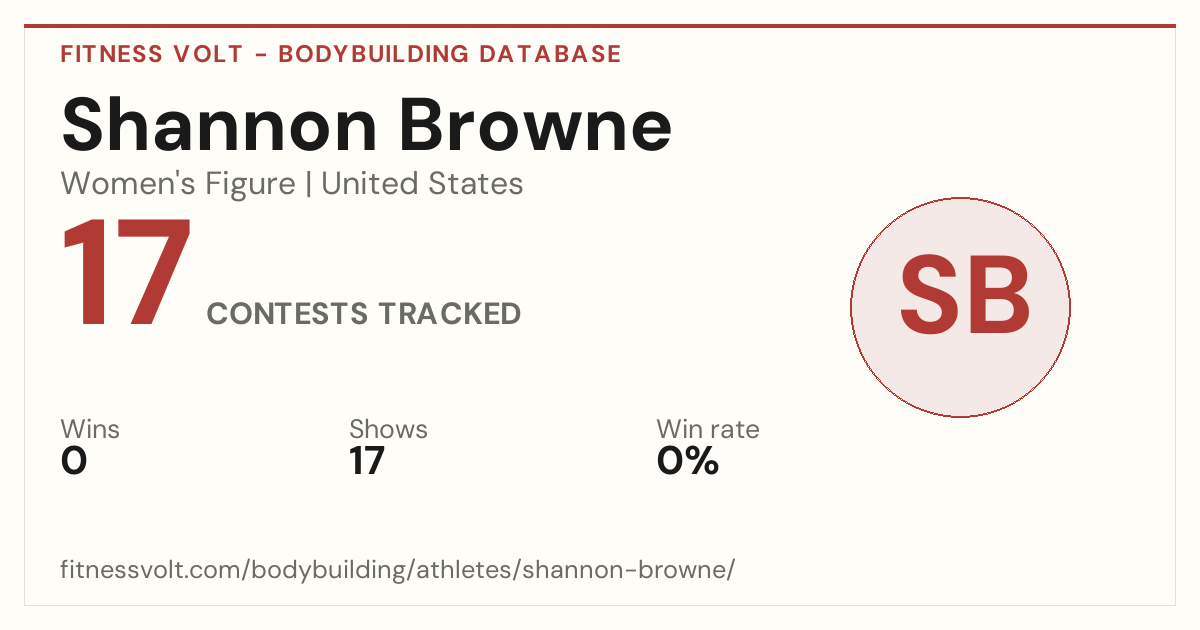This screenshot has width=1200, height=630.
Task: Click the United States country text
Action: coord(422,184)
